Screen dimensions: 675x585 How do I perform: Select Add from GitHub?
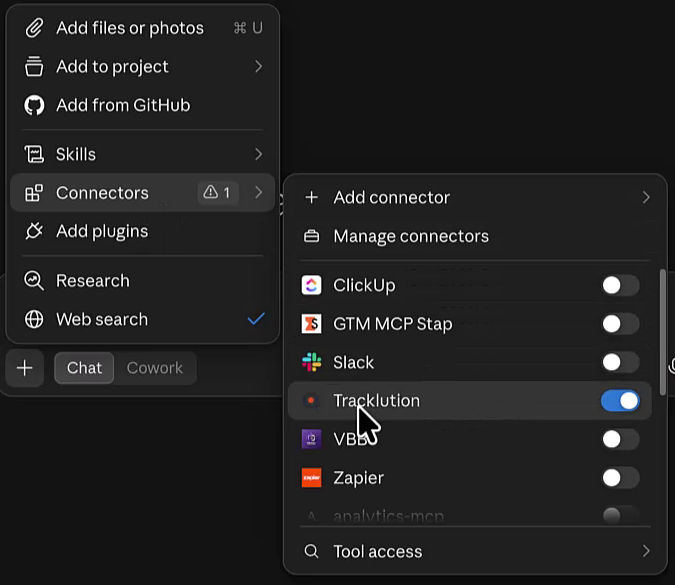pos(142,105)
